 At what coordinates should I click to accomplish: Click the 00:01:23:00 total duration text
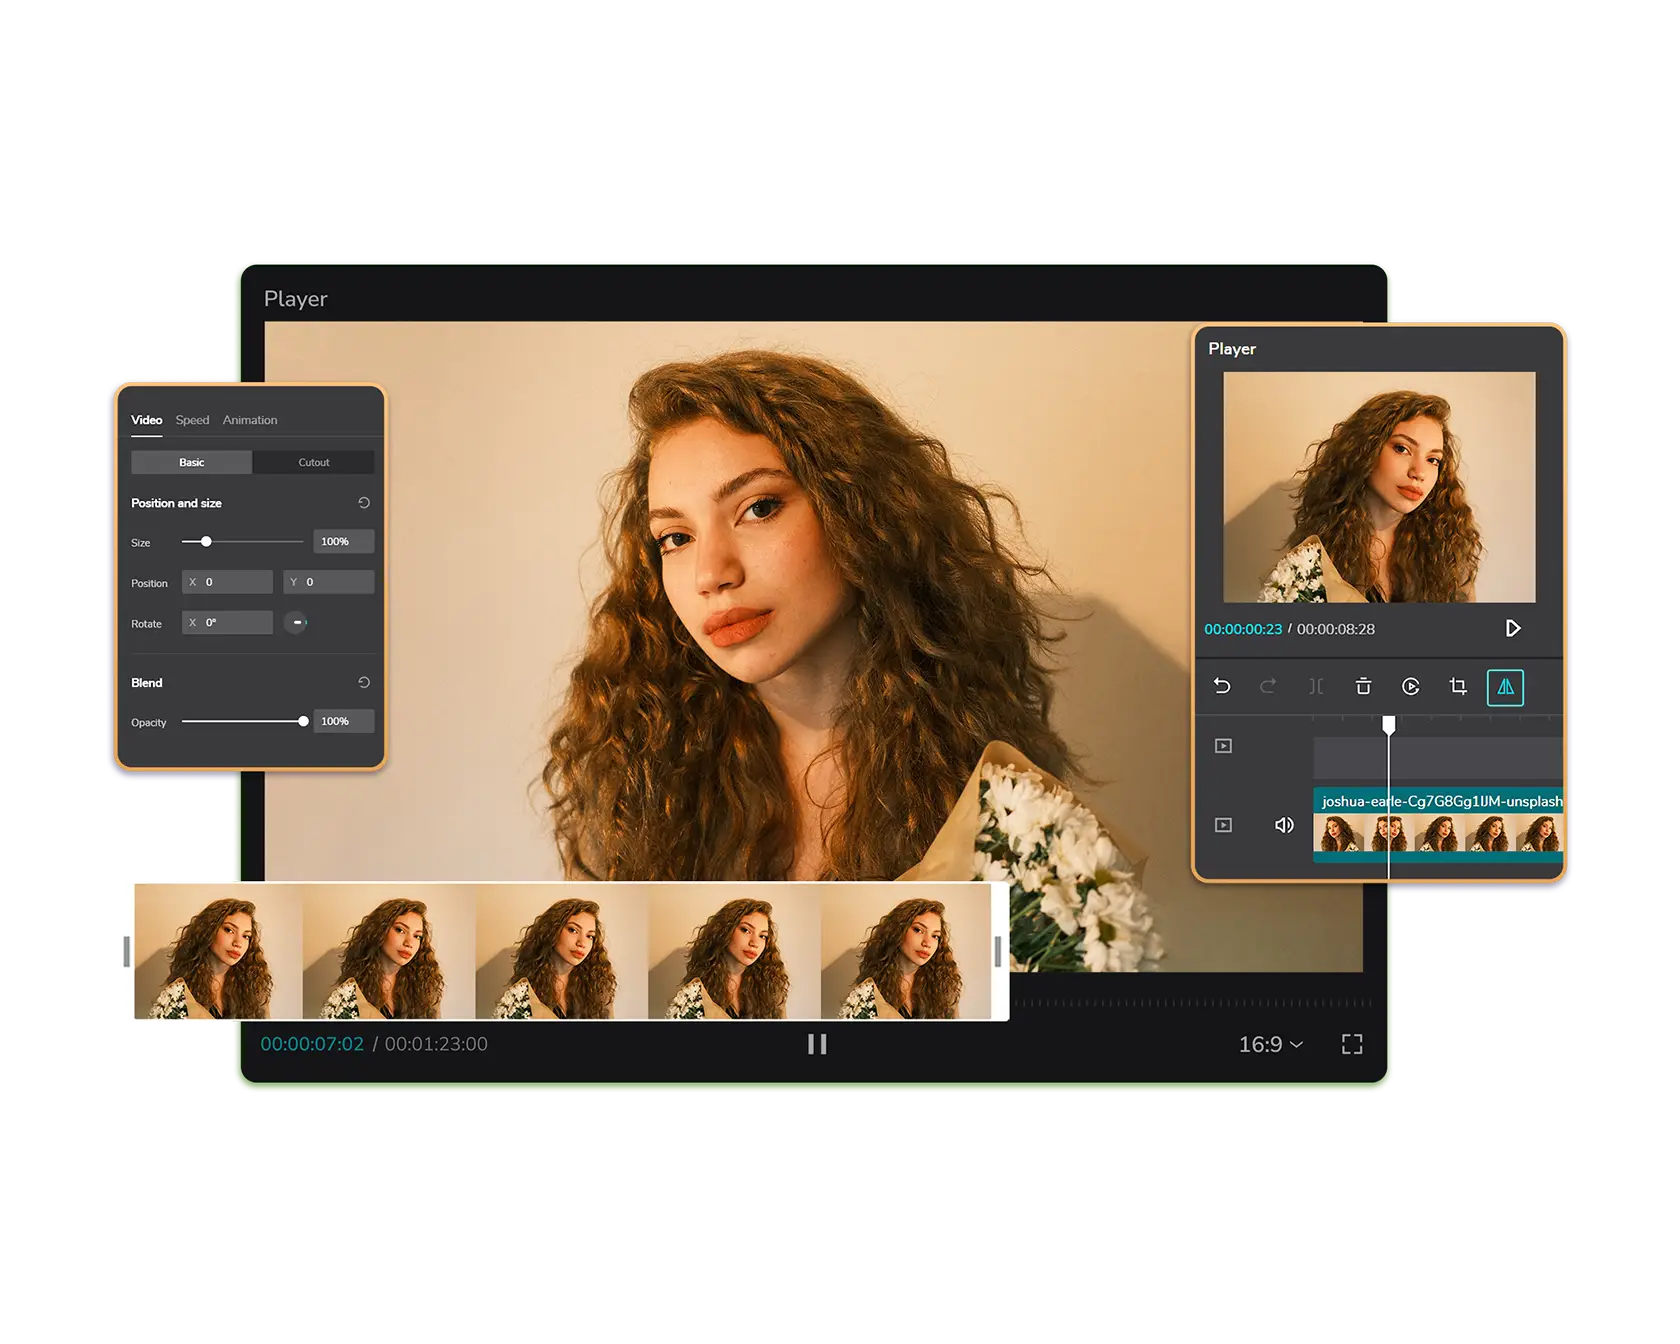436,1044
